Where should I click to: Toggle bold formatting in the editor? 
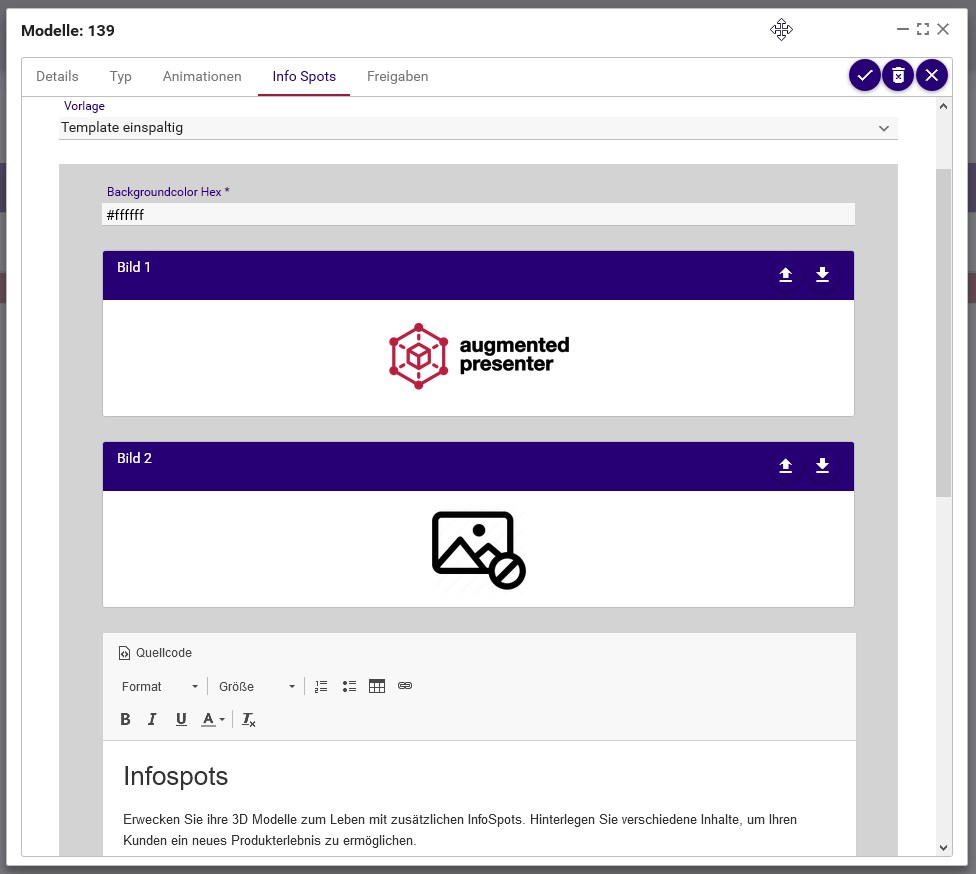tap(125, 718)
